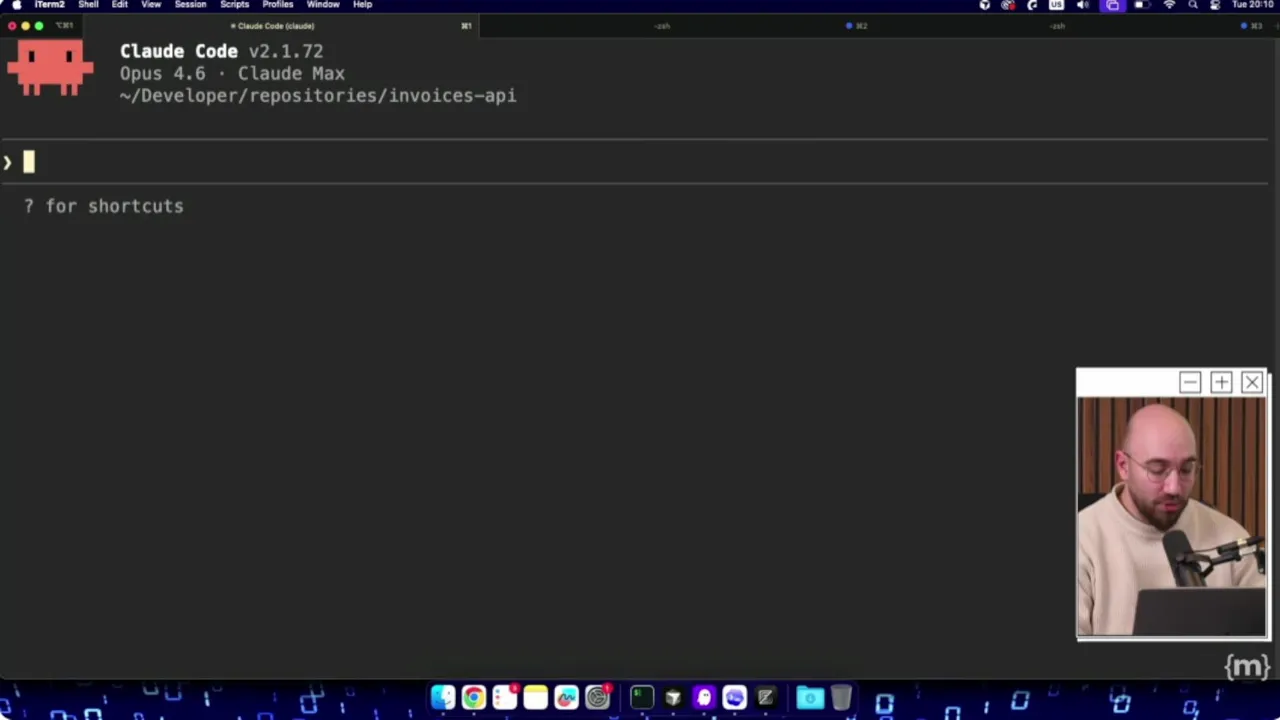Open the dark Z app icon in Dock

[766, 697]
